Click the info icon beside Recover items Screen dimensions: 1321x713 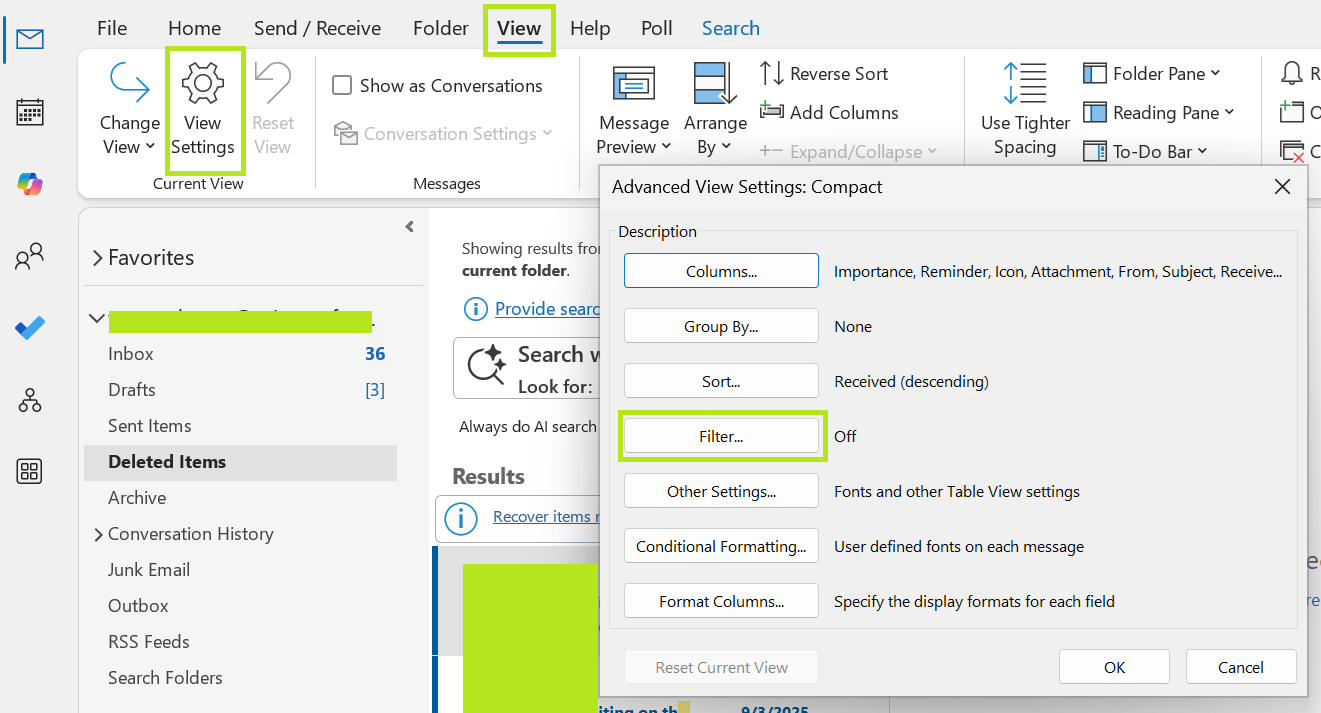pyautogui.click(x=460, y=517)
